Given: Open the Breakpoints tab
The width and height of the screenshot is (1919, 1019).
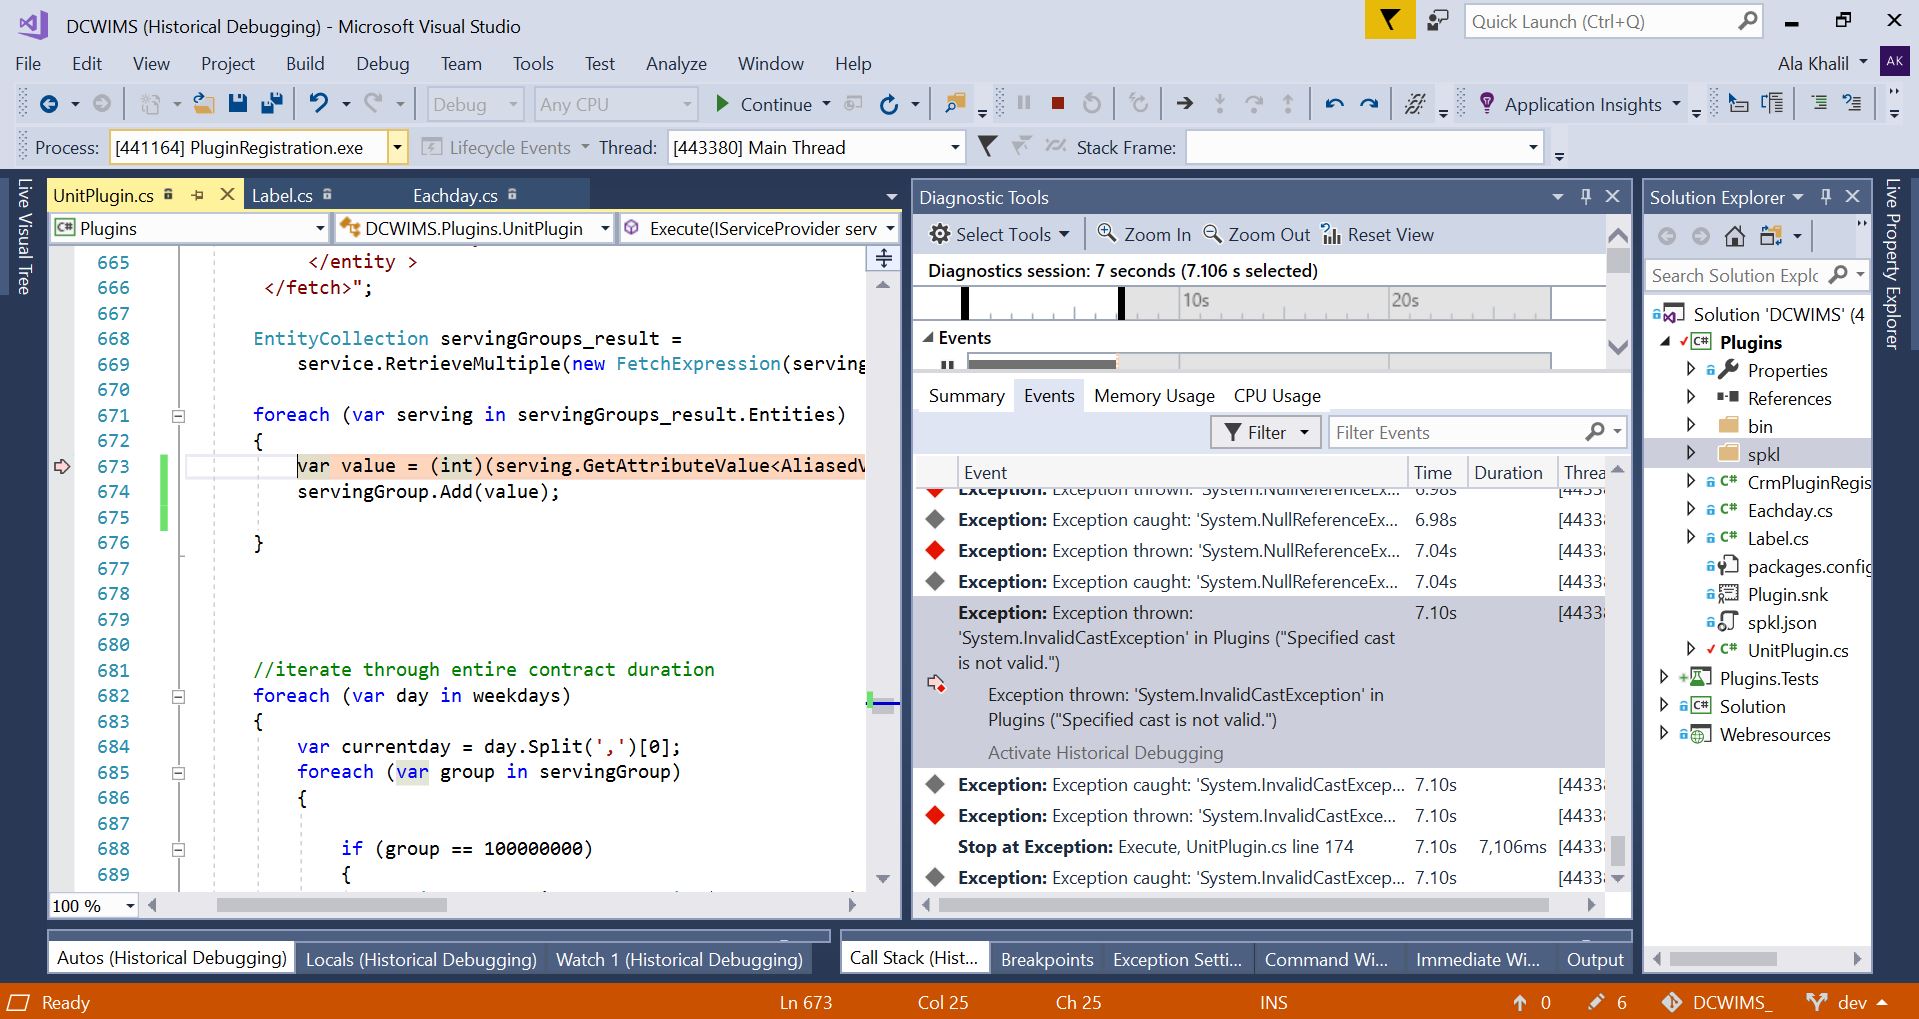Looking at the screenshot, I should [1047, 959].
